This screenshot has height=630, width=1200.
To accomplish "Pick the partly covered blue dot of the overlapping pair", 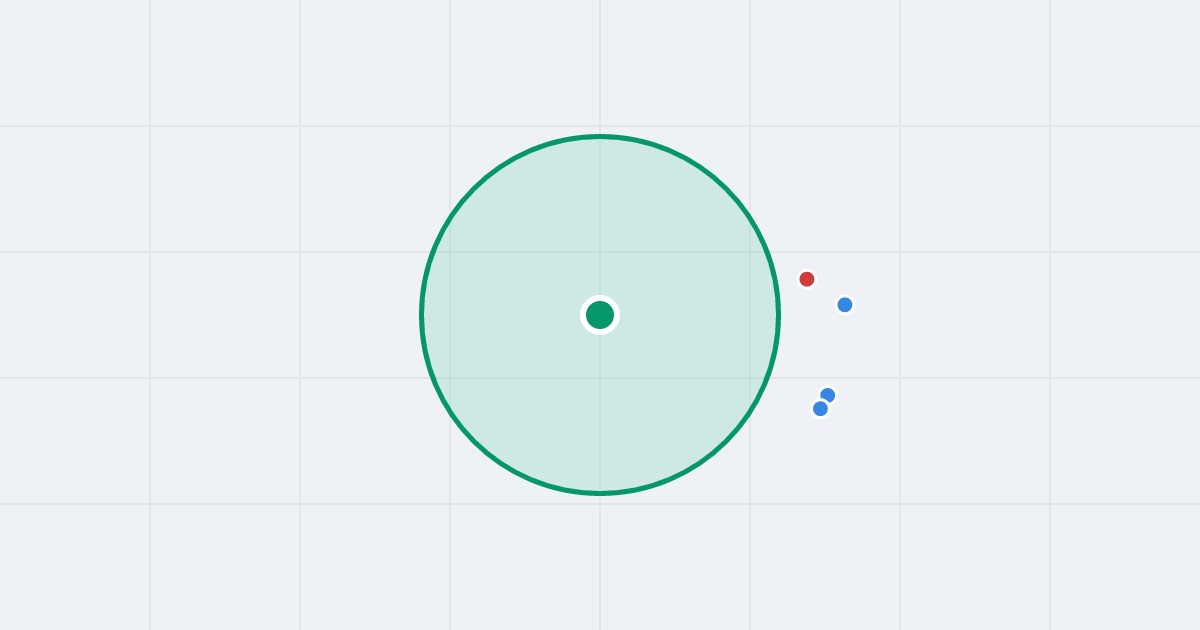I will tap(828, 395).
